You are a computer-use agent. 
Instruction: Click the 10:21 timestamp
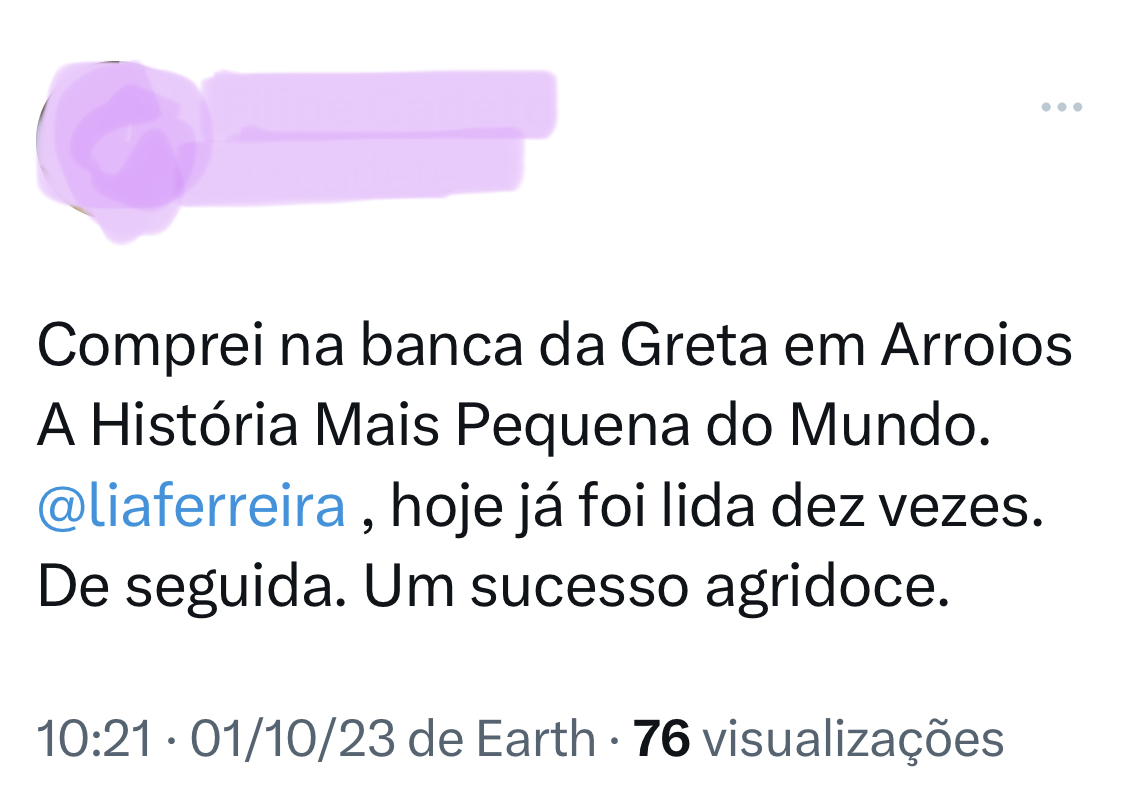[x=94, y=740]
